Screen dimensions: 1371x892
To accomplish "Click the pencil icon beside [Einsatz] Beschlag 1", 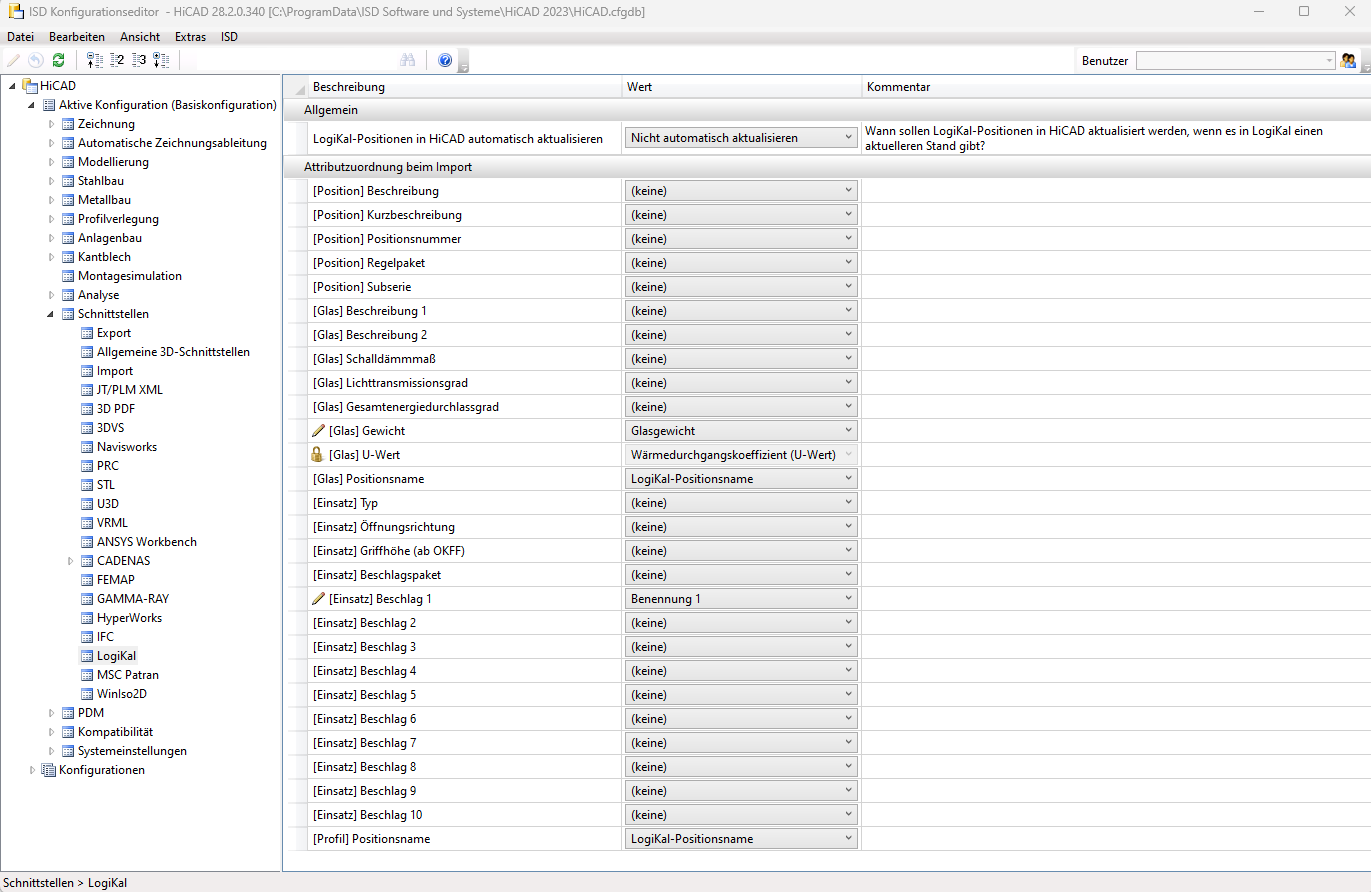I will tap(319, 599).
